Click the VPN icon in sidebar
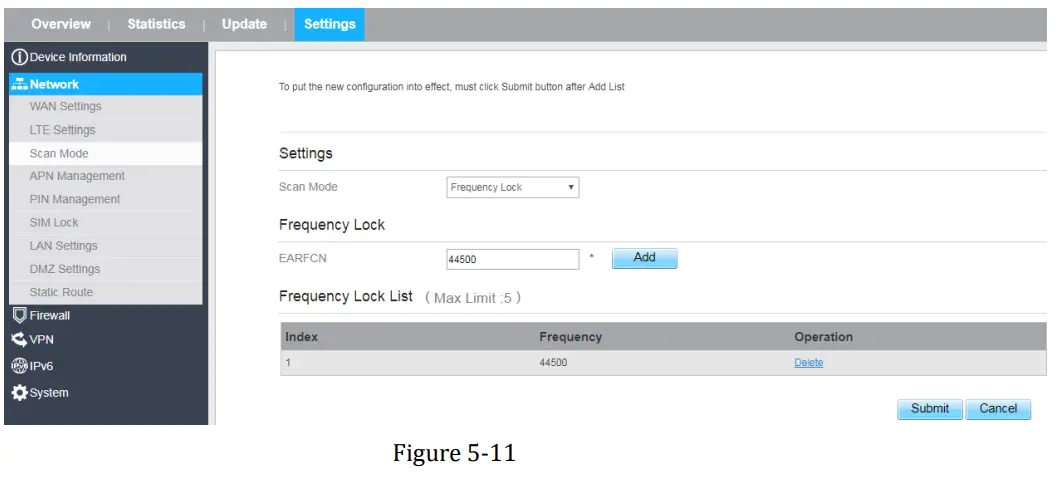Screen dimensions: 1058x478 click(19, 339)
